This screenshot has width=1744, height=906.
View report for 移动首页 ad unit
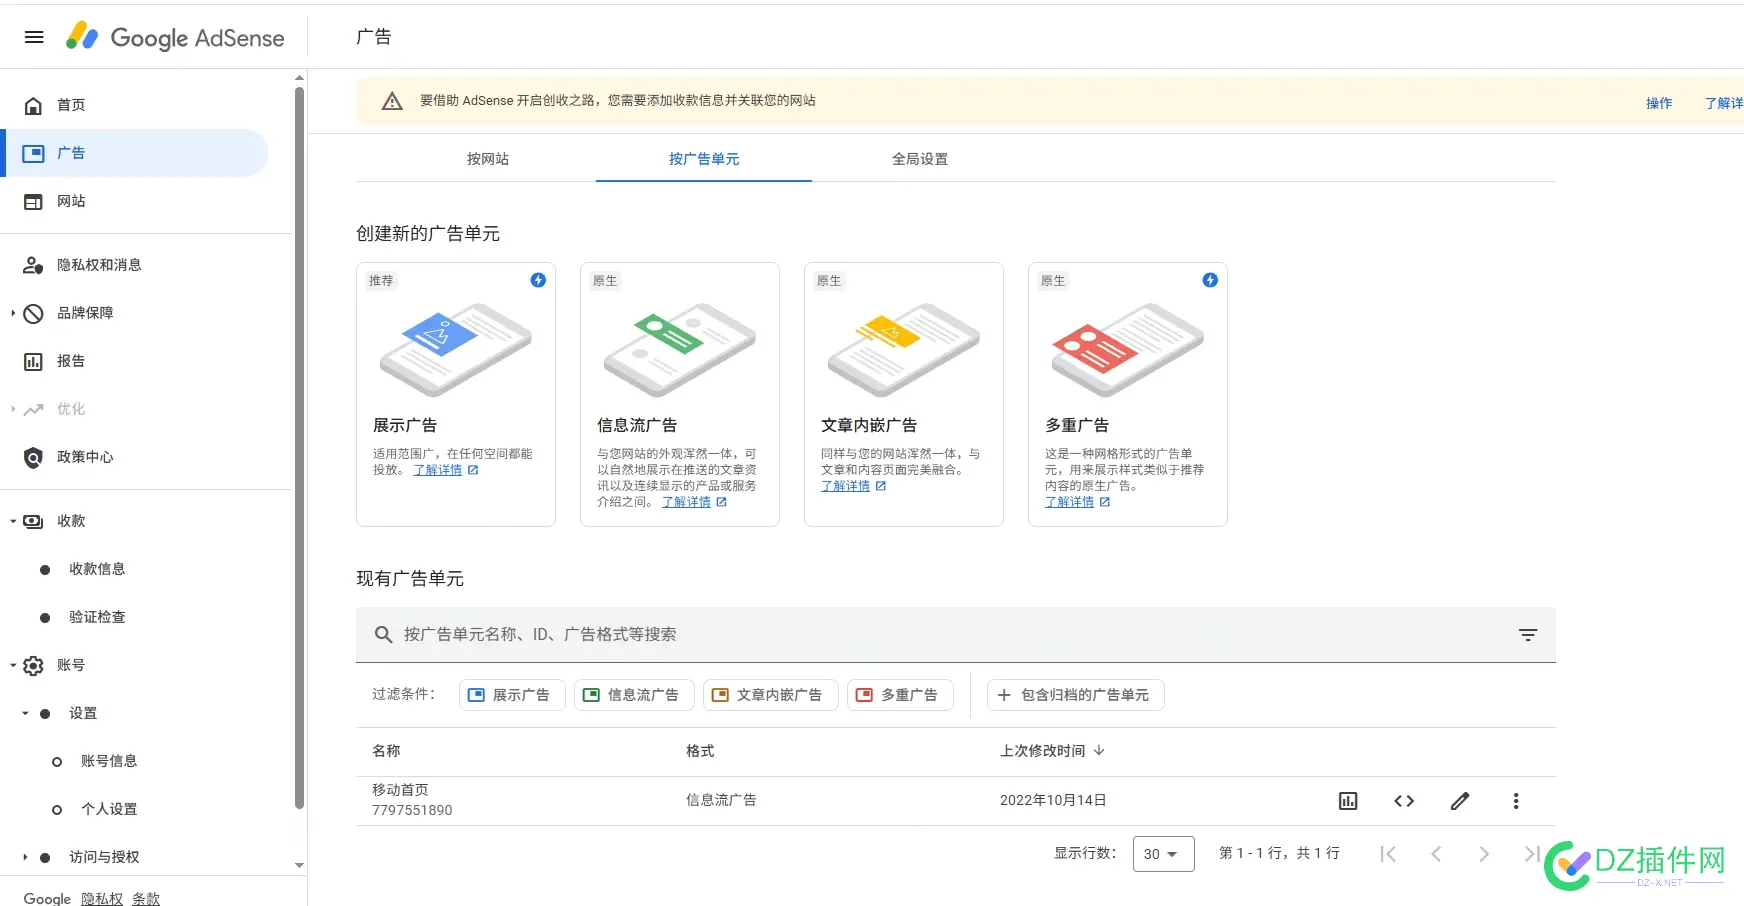[1348, 801]
